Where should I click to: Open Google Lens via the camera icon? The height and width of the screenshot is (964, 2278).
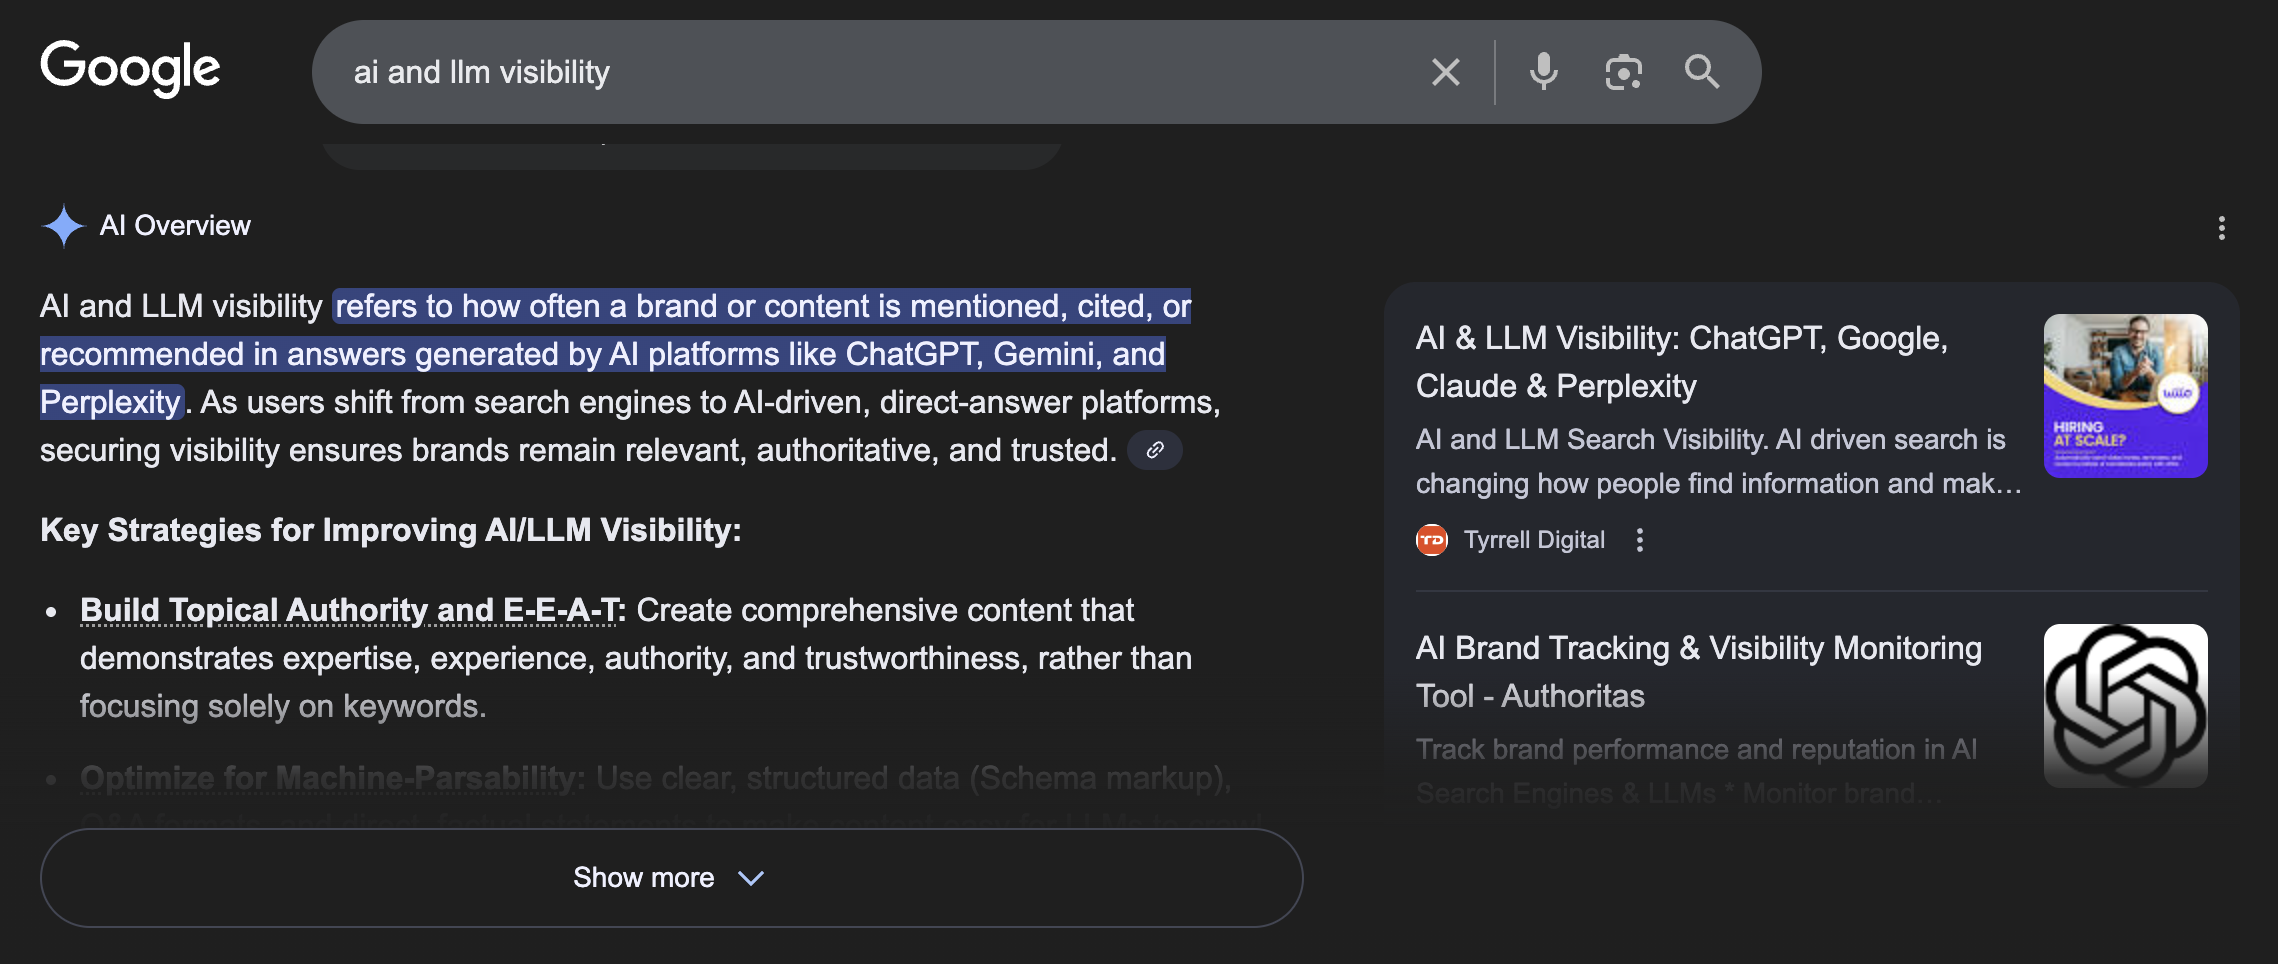1623,71
